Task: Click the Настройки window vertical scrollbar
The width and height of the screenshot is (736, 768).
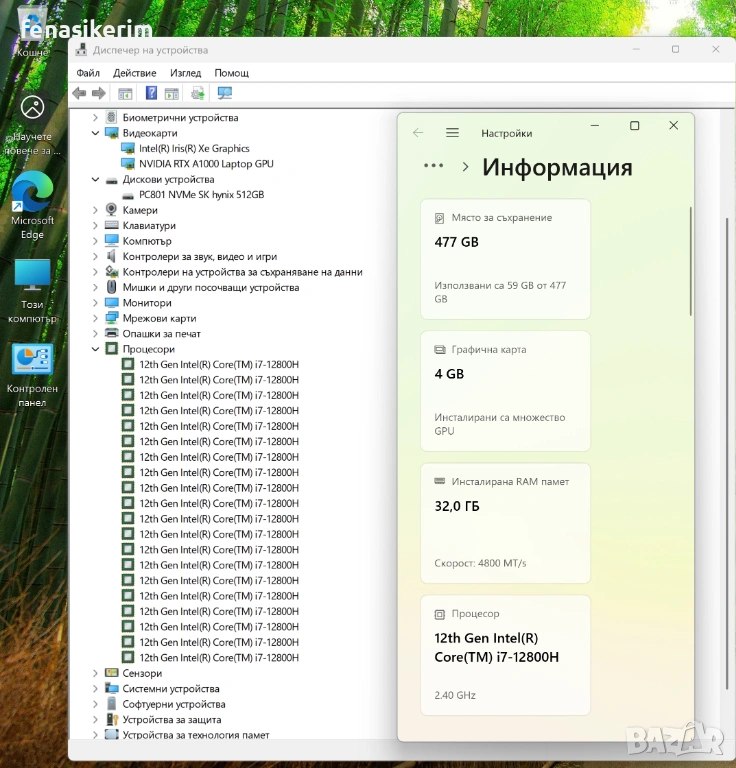Action: click(x=690, y=260)
